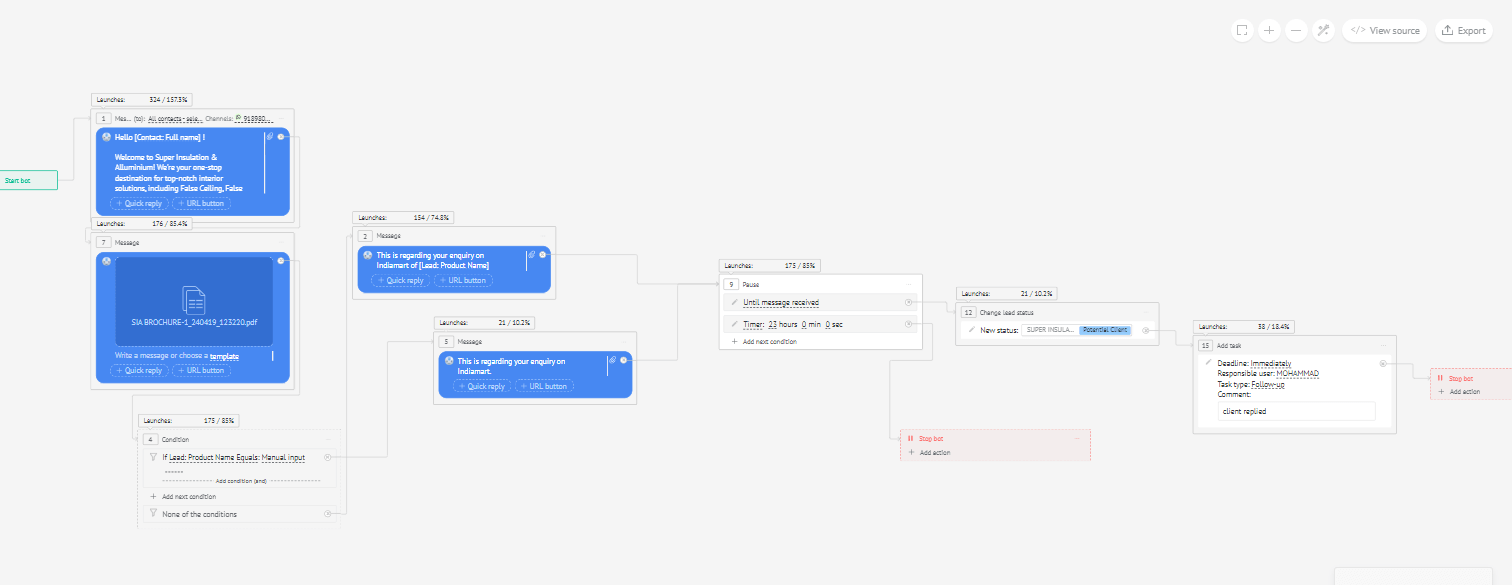Add Quick reply to Hello message
The height and width of the screenshot is (585, 1512).
click(139, 203)
